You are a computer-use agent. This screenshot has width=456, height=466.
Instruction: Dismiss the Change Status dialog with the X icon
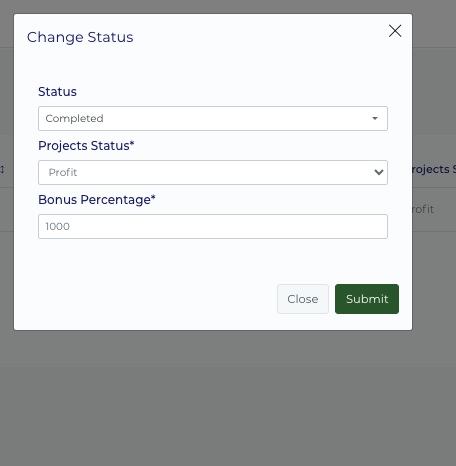point(395,31)
